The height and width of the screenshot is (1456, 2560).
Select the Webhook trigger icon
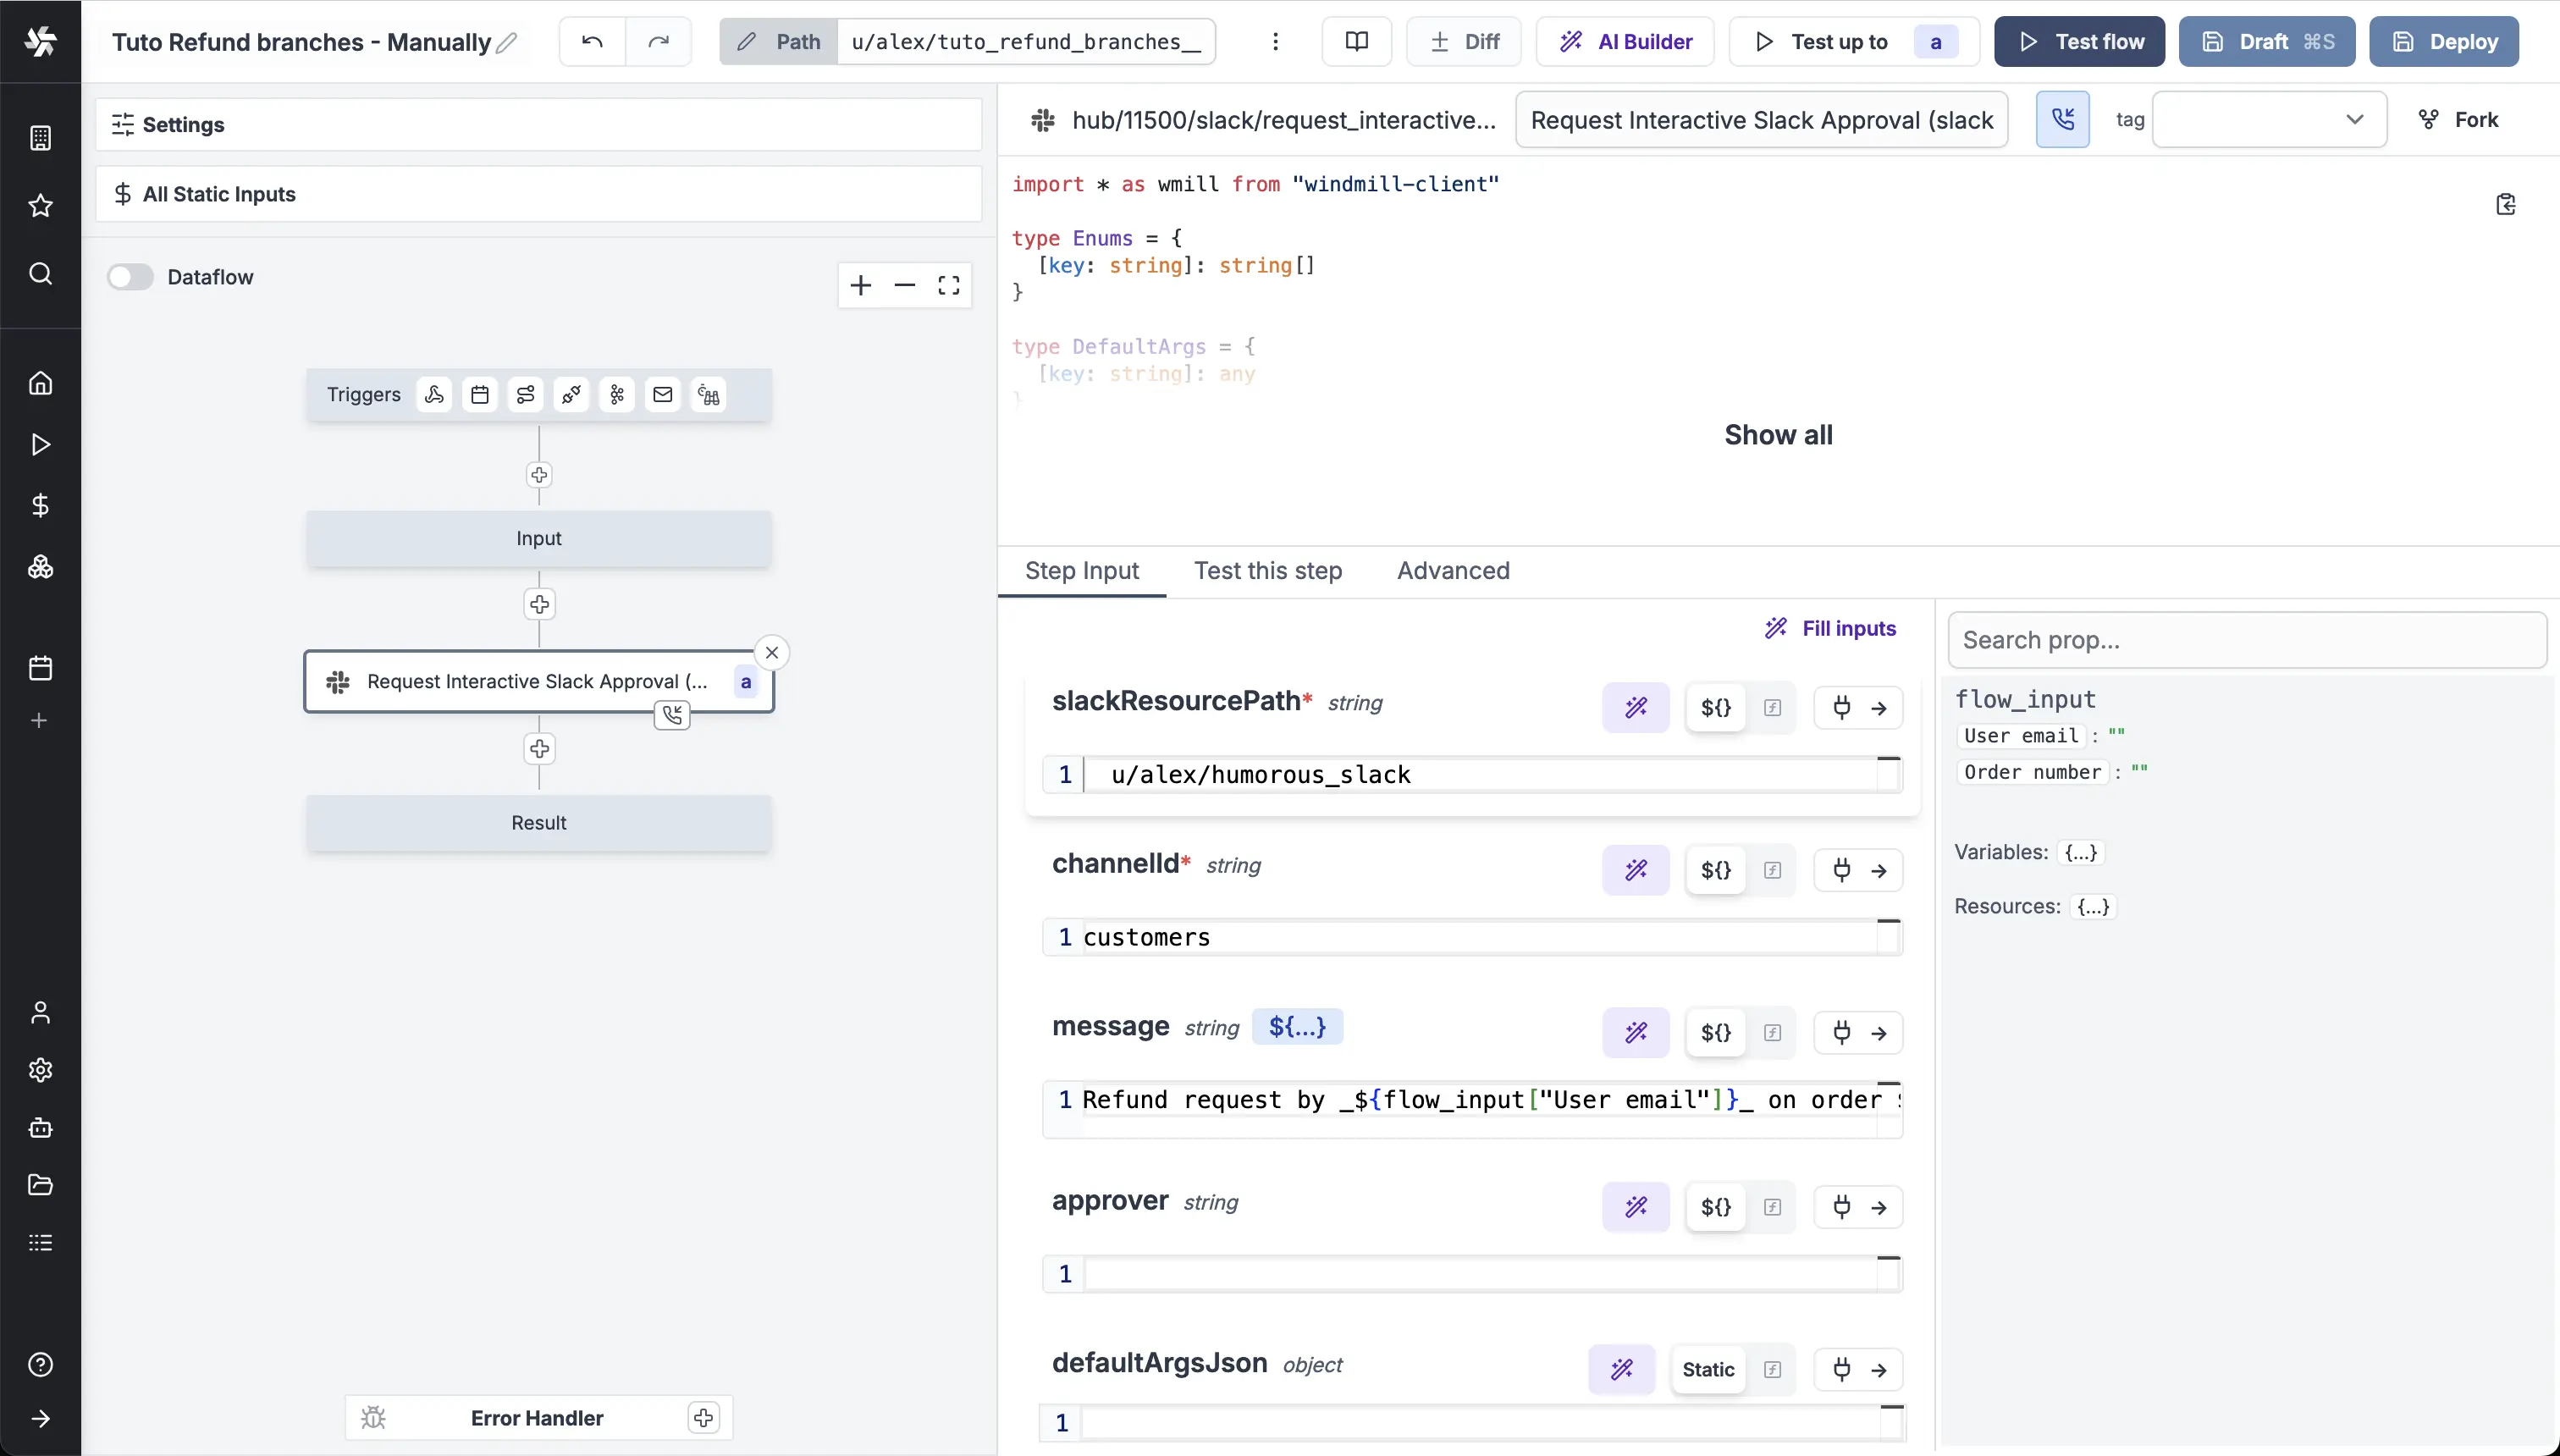point(434,394)
